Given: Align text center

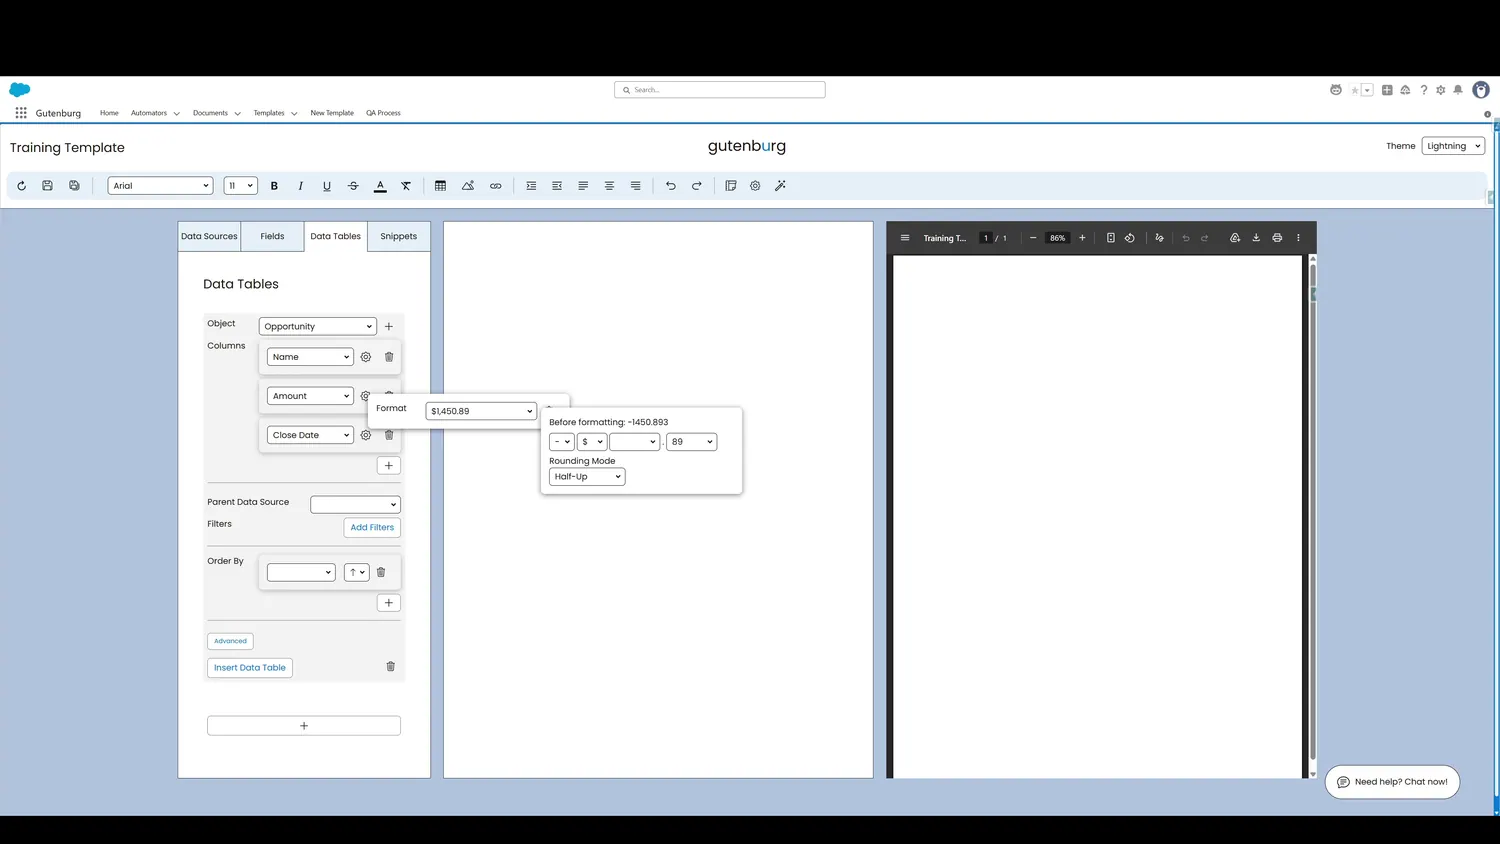Looking at the screenshot, I should coord(609,186).
